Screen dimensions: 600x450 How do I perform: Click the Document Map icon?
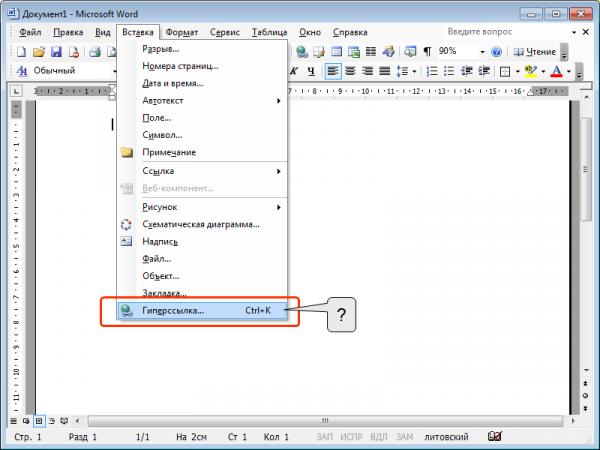click(x=410, y=52)
